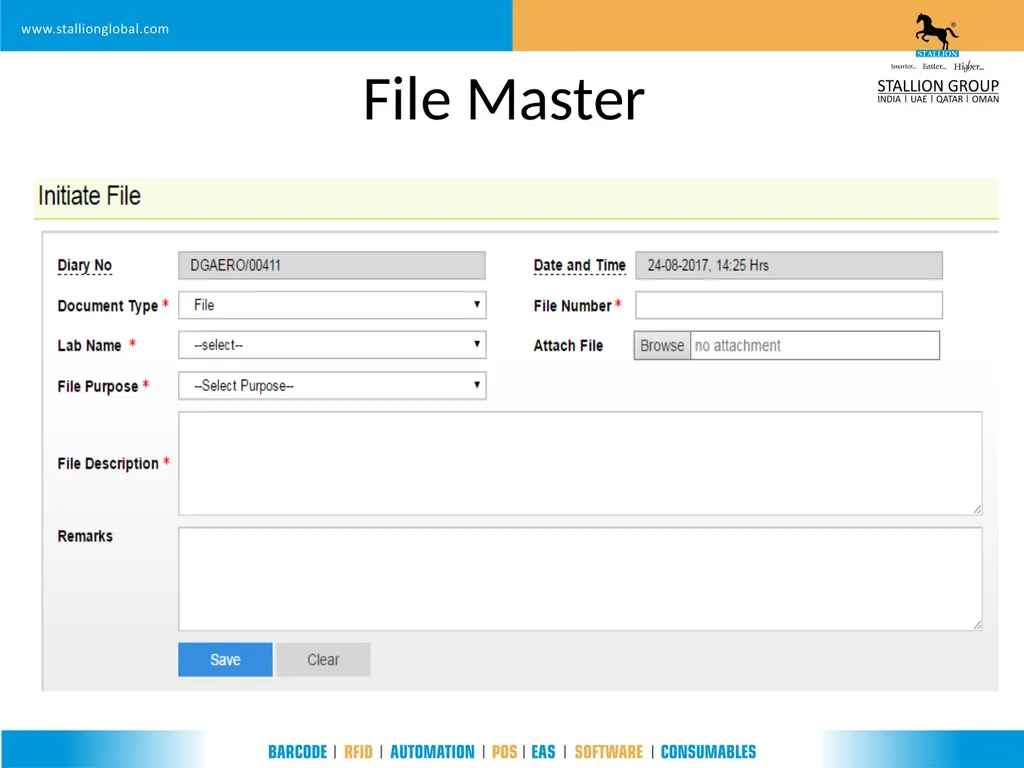
Task: Save the file form
Action: (x=225, y=660)
